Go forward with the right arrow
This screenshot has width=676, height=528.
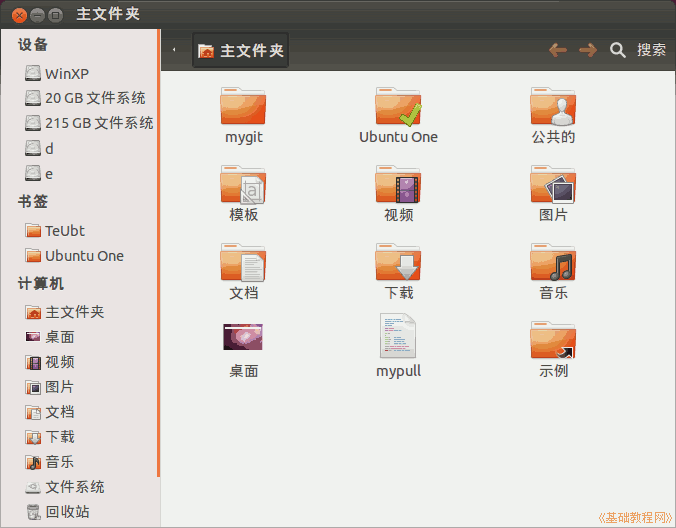(588, 50)
